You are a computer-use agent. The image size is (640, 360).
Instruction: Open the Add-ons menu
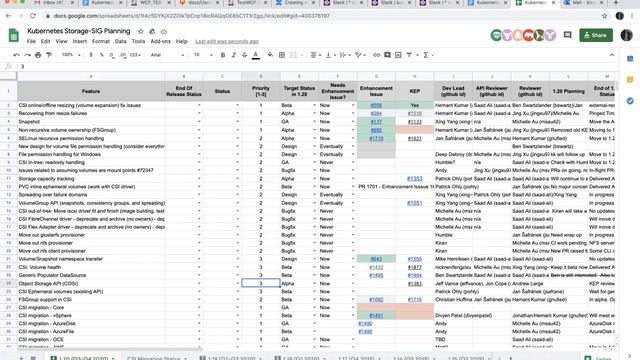click(160, 42)
